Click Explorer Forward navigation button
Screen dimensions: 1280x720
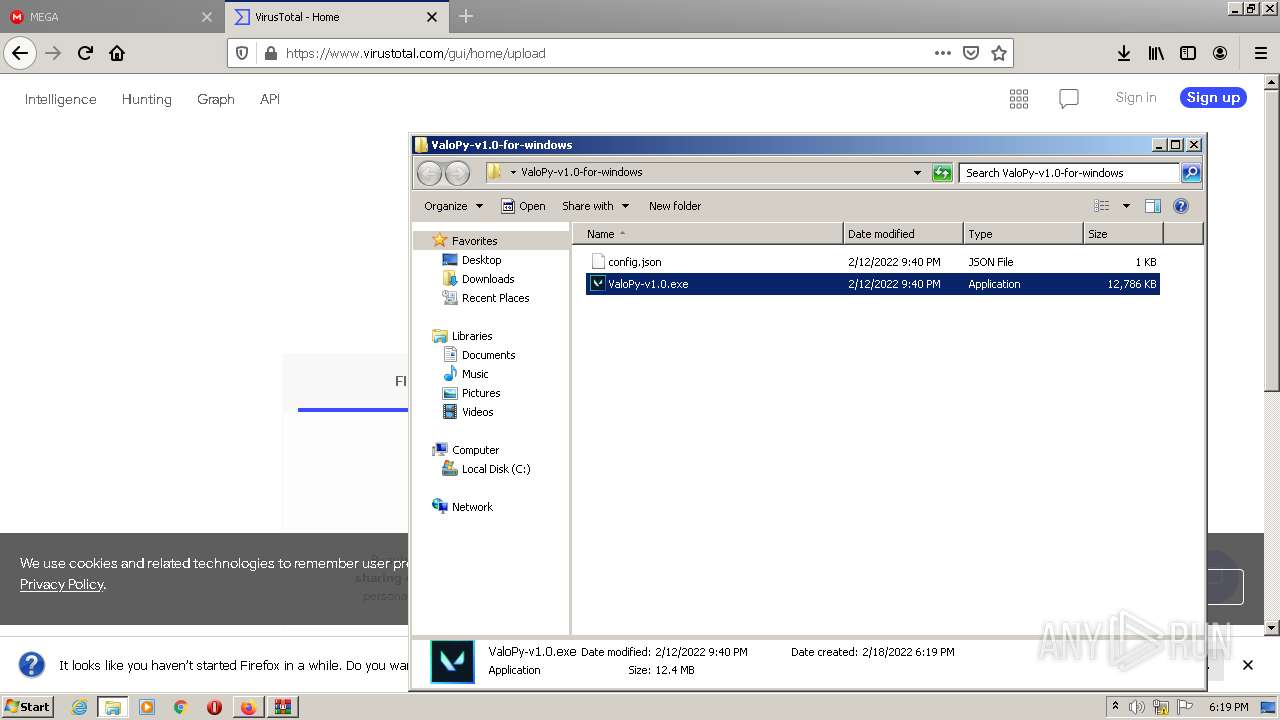click(457, 173)
